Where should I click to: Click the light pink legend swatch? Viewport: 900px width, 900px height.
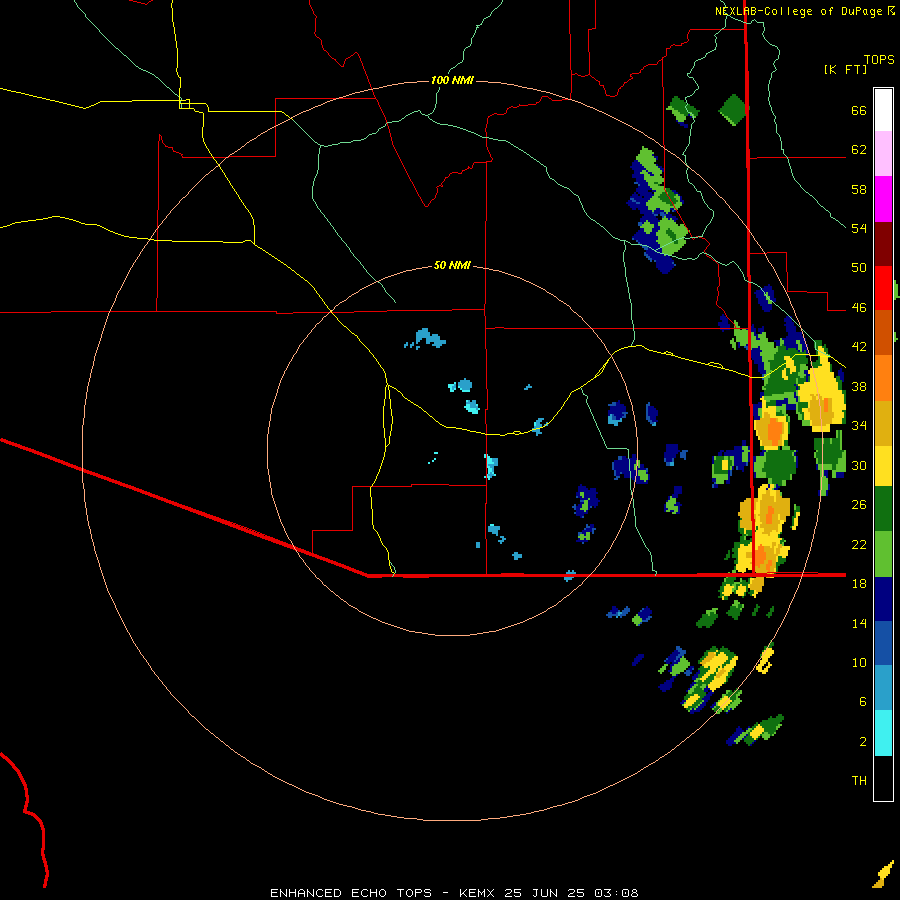pos(883,154)
